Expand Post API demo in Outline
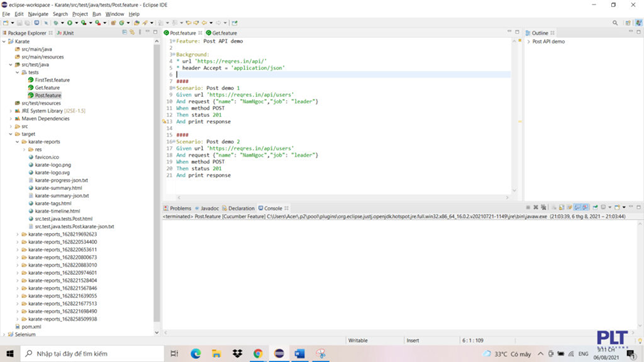 click(x=529, y=42)
